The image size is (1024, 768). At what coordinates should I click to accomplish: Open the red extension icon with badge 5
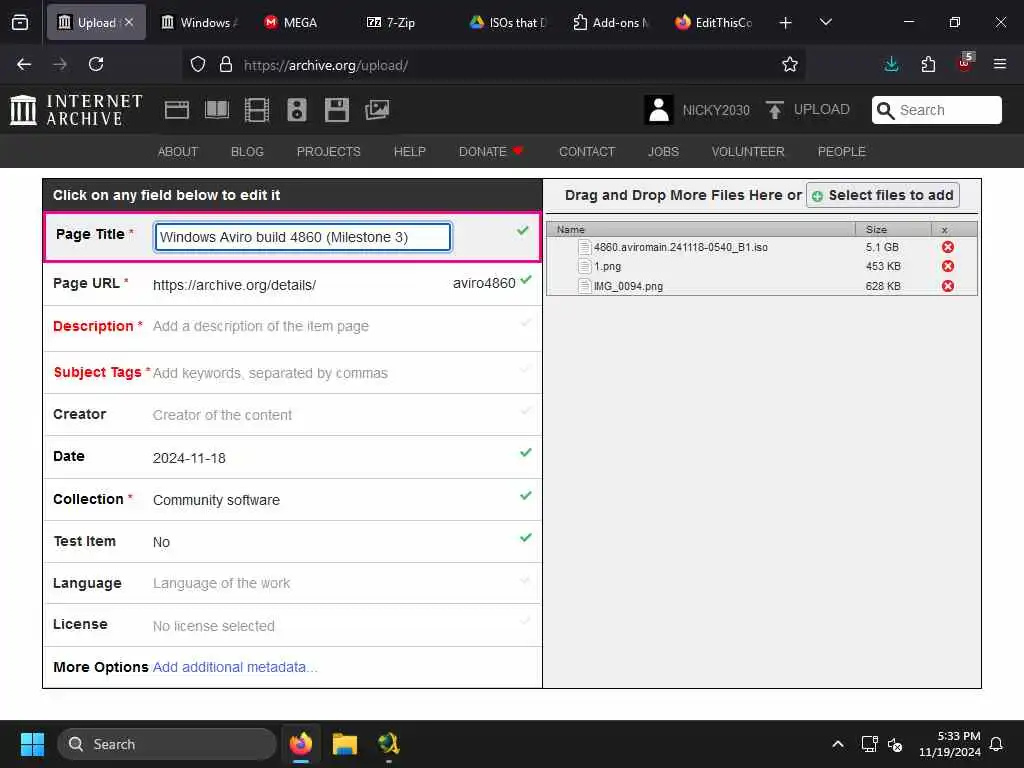tap(965, 63)
